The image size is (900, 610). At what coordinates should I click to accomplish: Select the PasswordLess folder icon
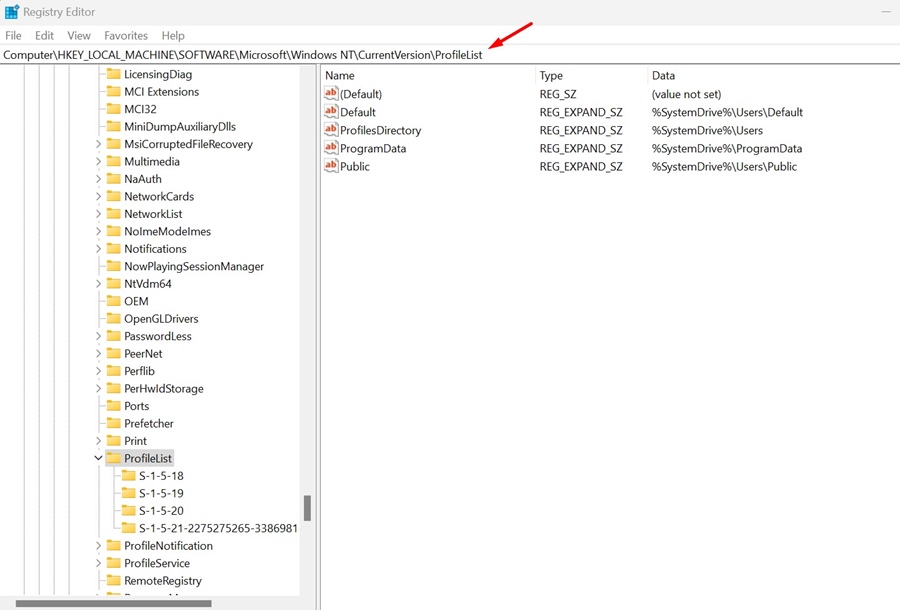(114, 336)
